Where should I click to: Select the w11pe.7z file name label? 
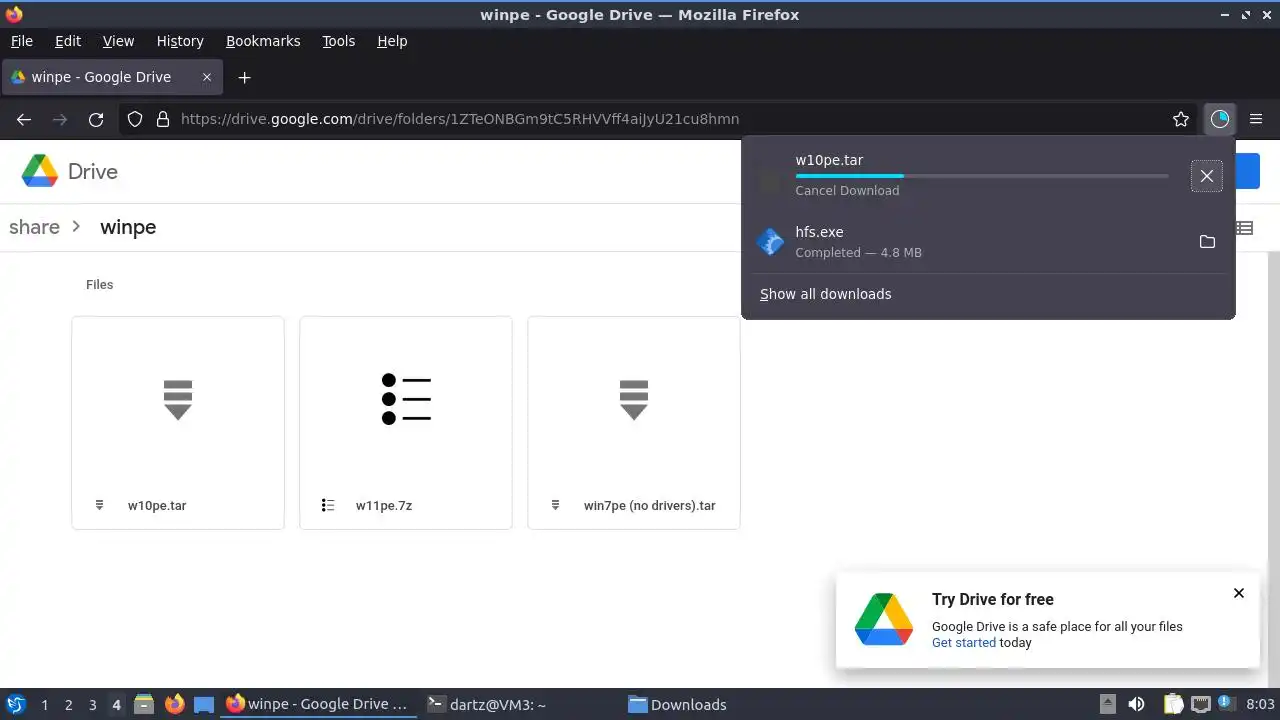click(x=384, y=505)
